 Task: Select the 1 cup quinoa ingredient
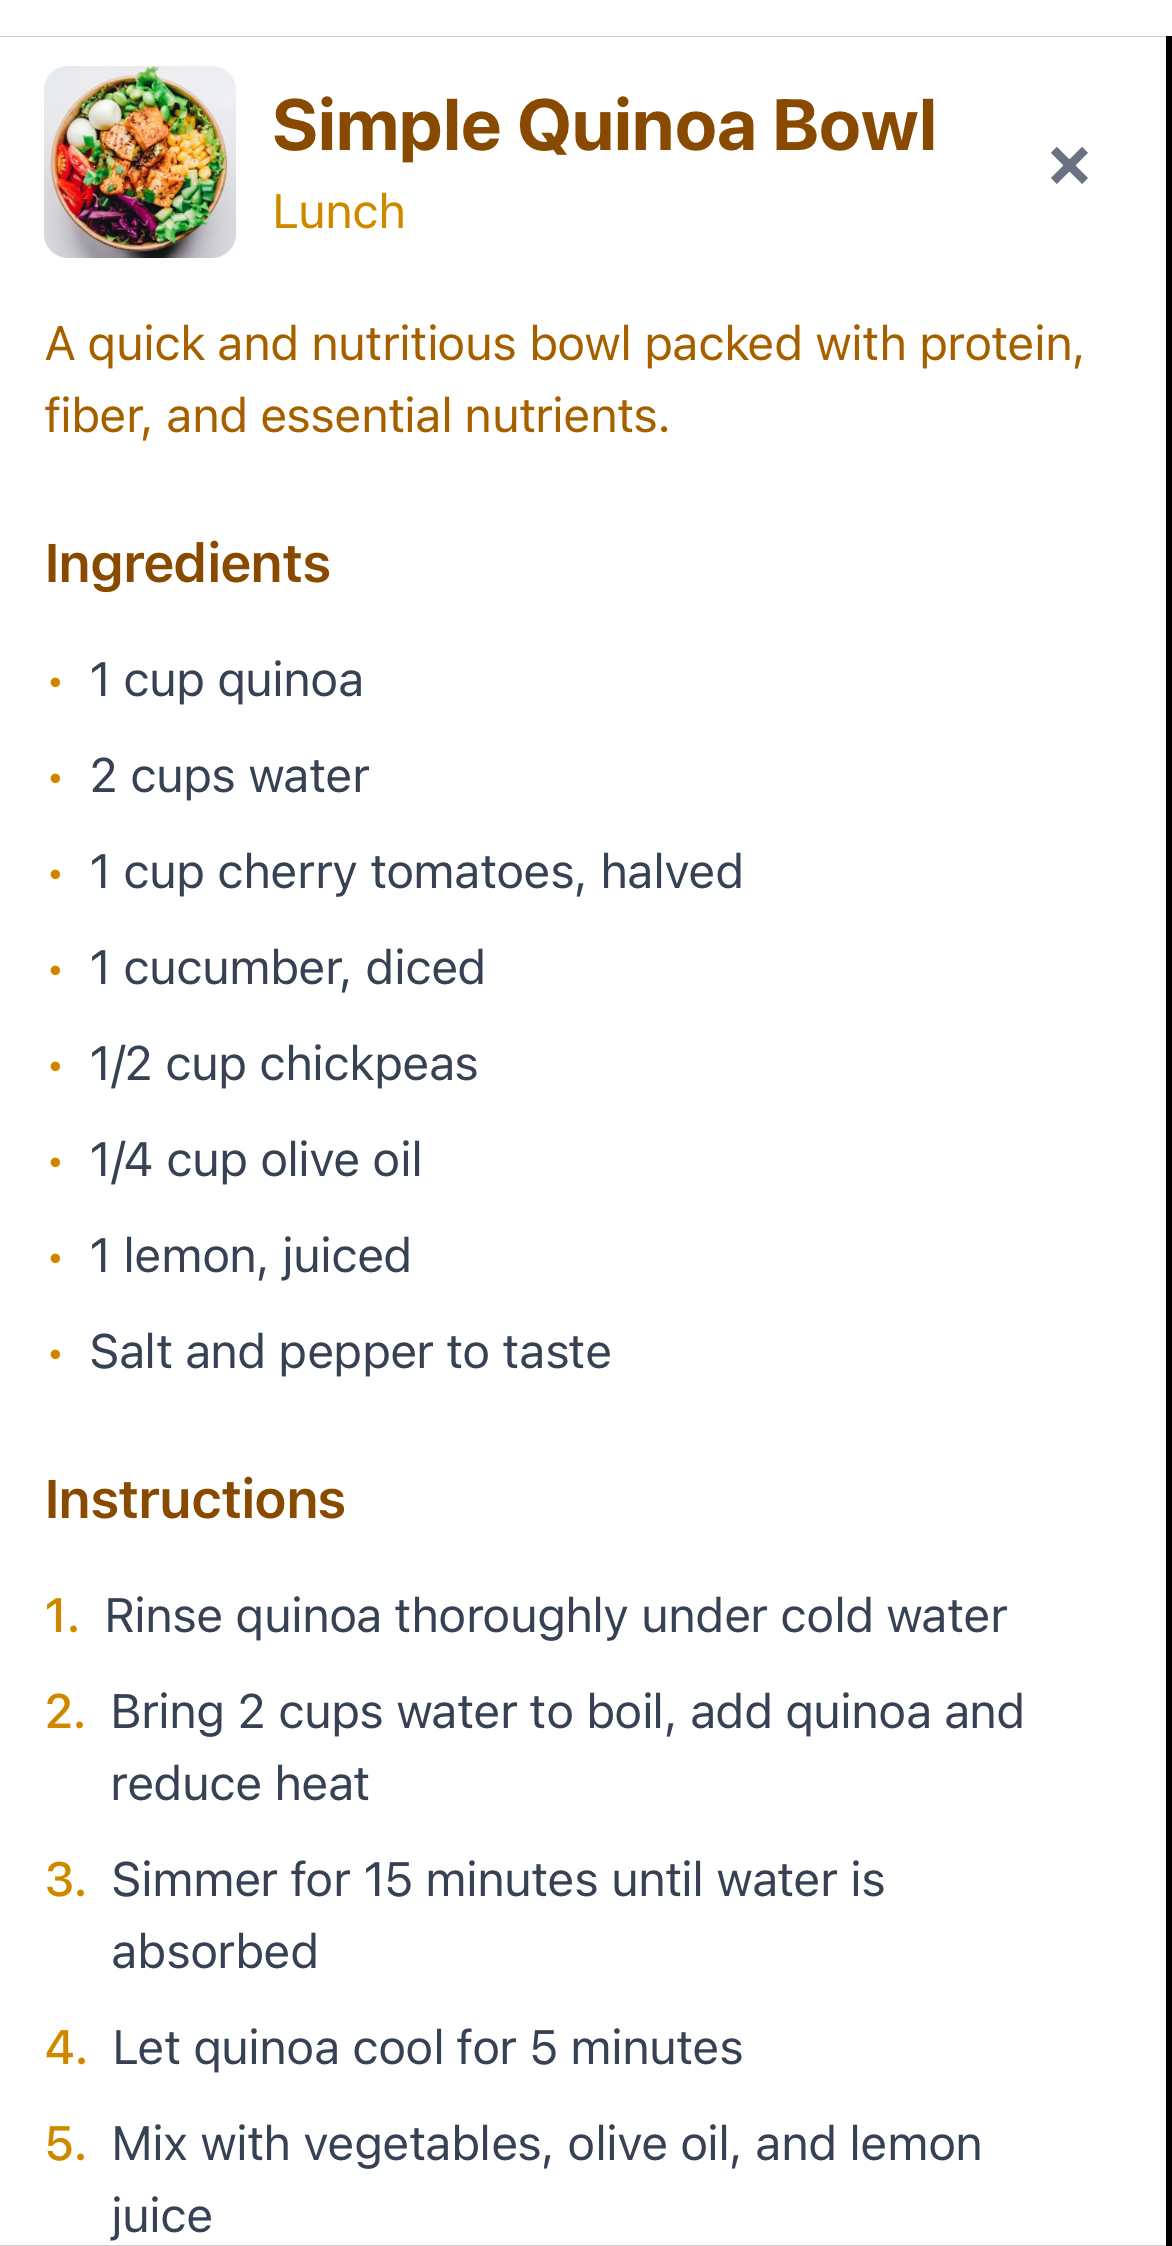(226, 681)
